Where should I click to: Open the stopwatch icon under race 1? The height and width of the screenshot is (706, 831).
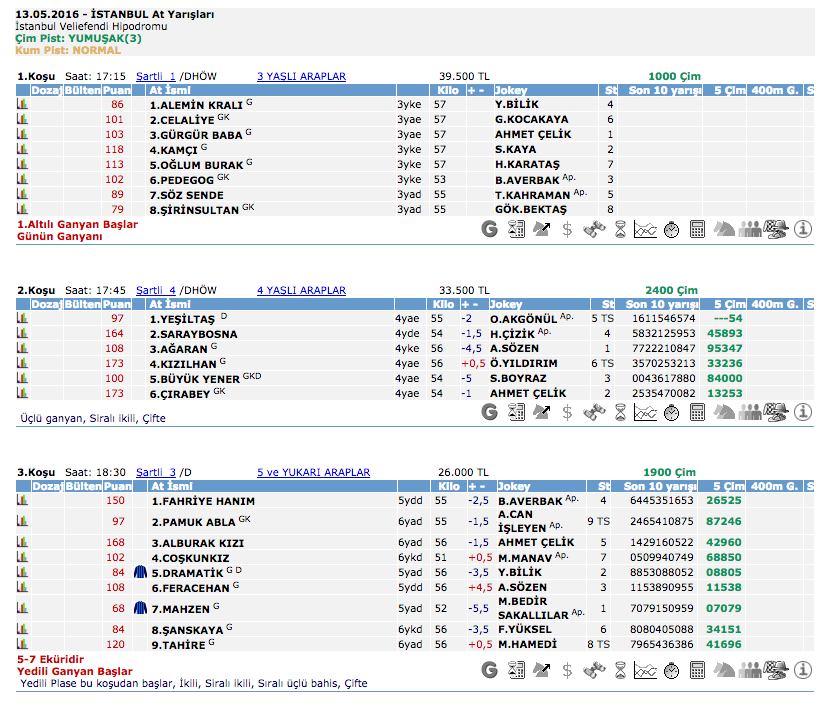[x=671, y=229]
